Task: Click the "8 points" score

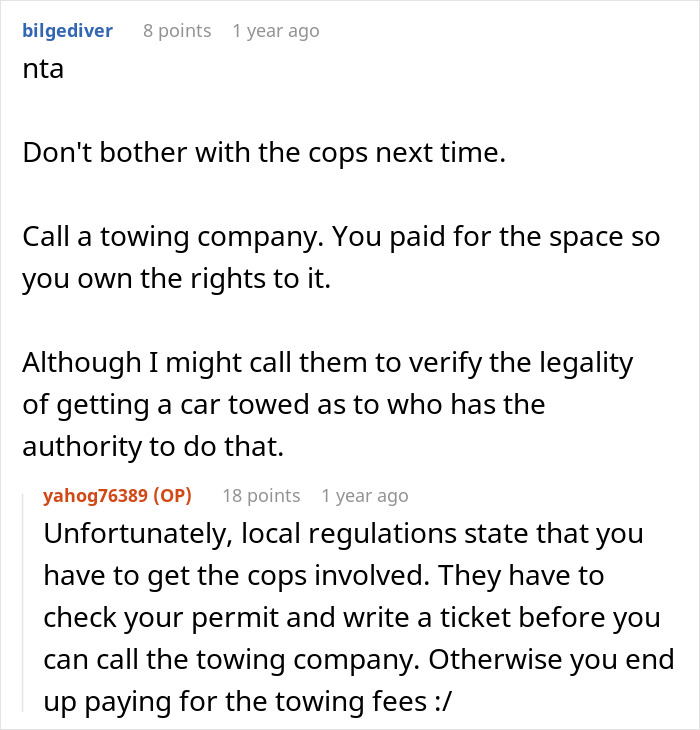Action: click(177, 31)
